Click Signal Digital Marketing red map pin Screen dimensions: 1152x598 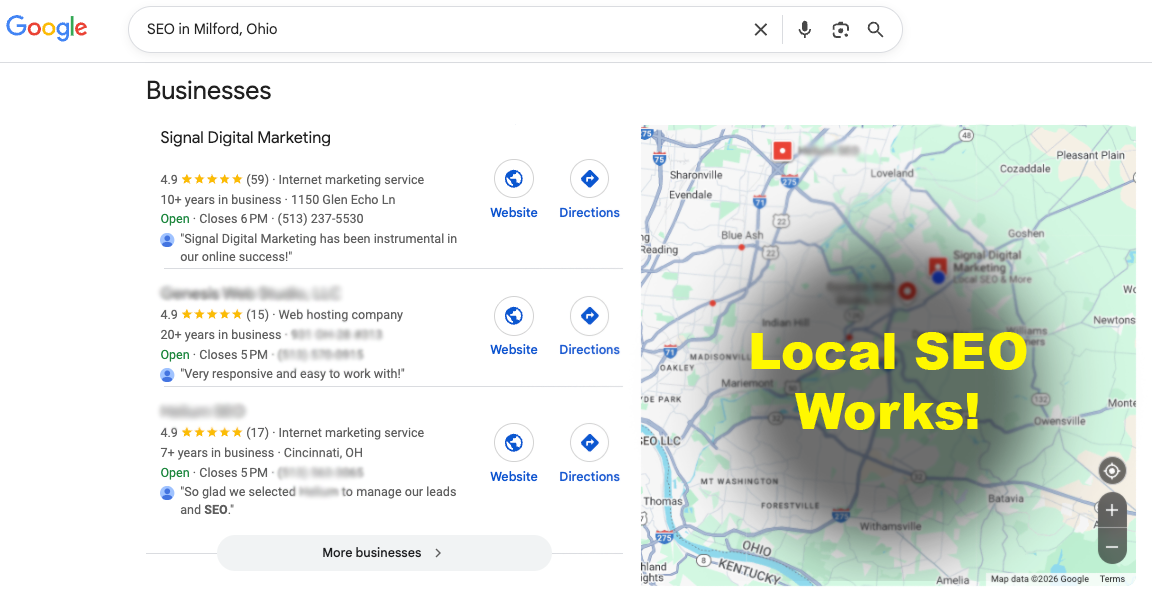coord(937,267)
